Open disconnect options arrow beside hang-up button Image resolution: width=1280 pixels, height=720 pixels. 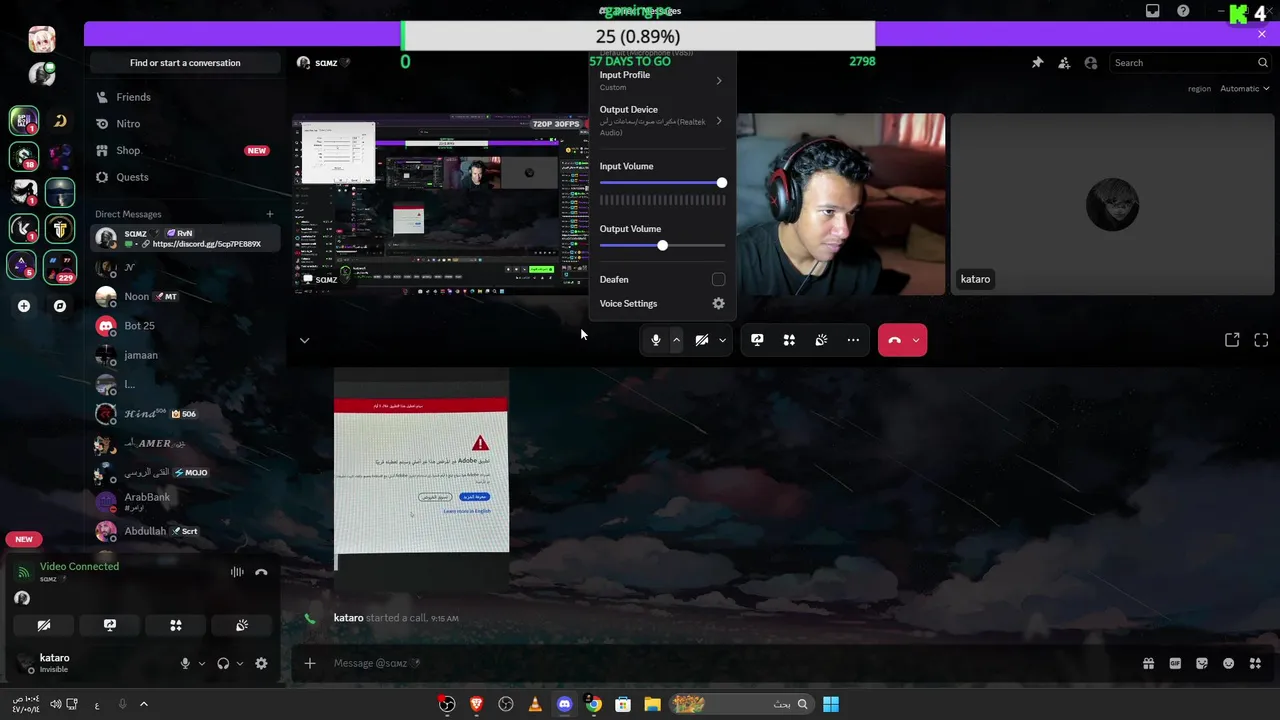(916, 340)
